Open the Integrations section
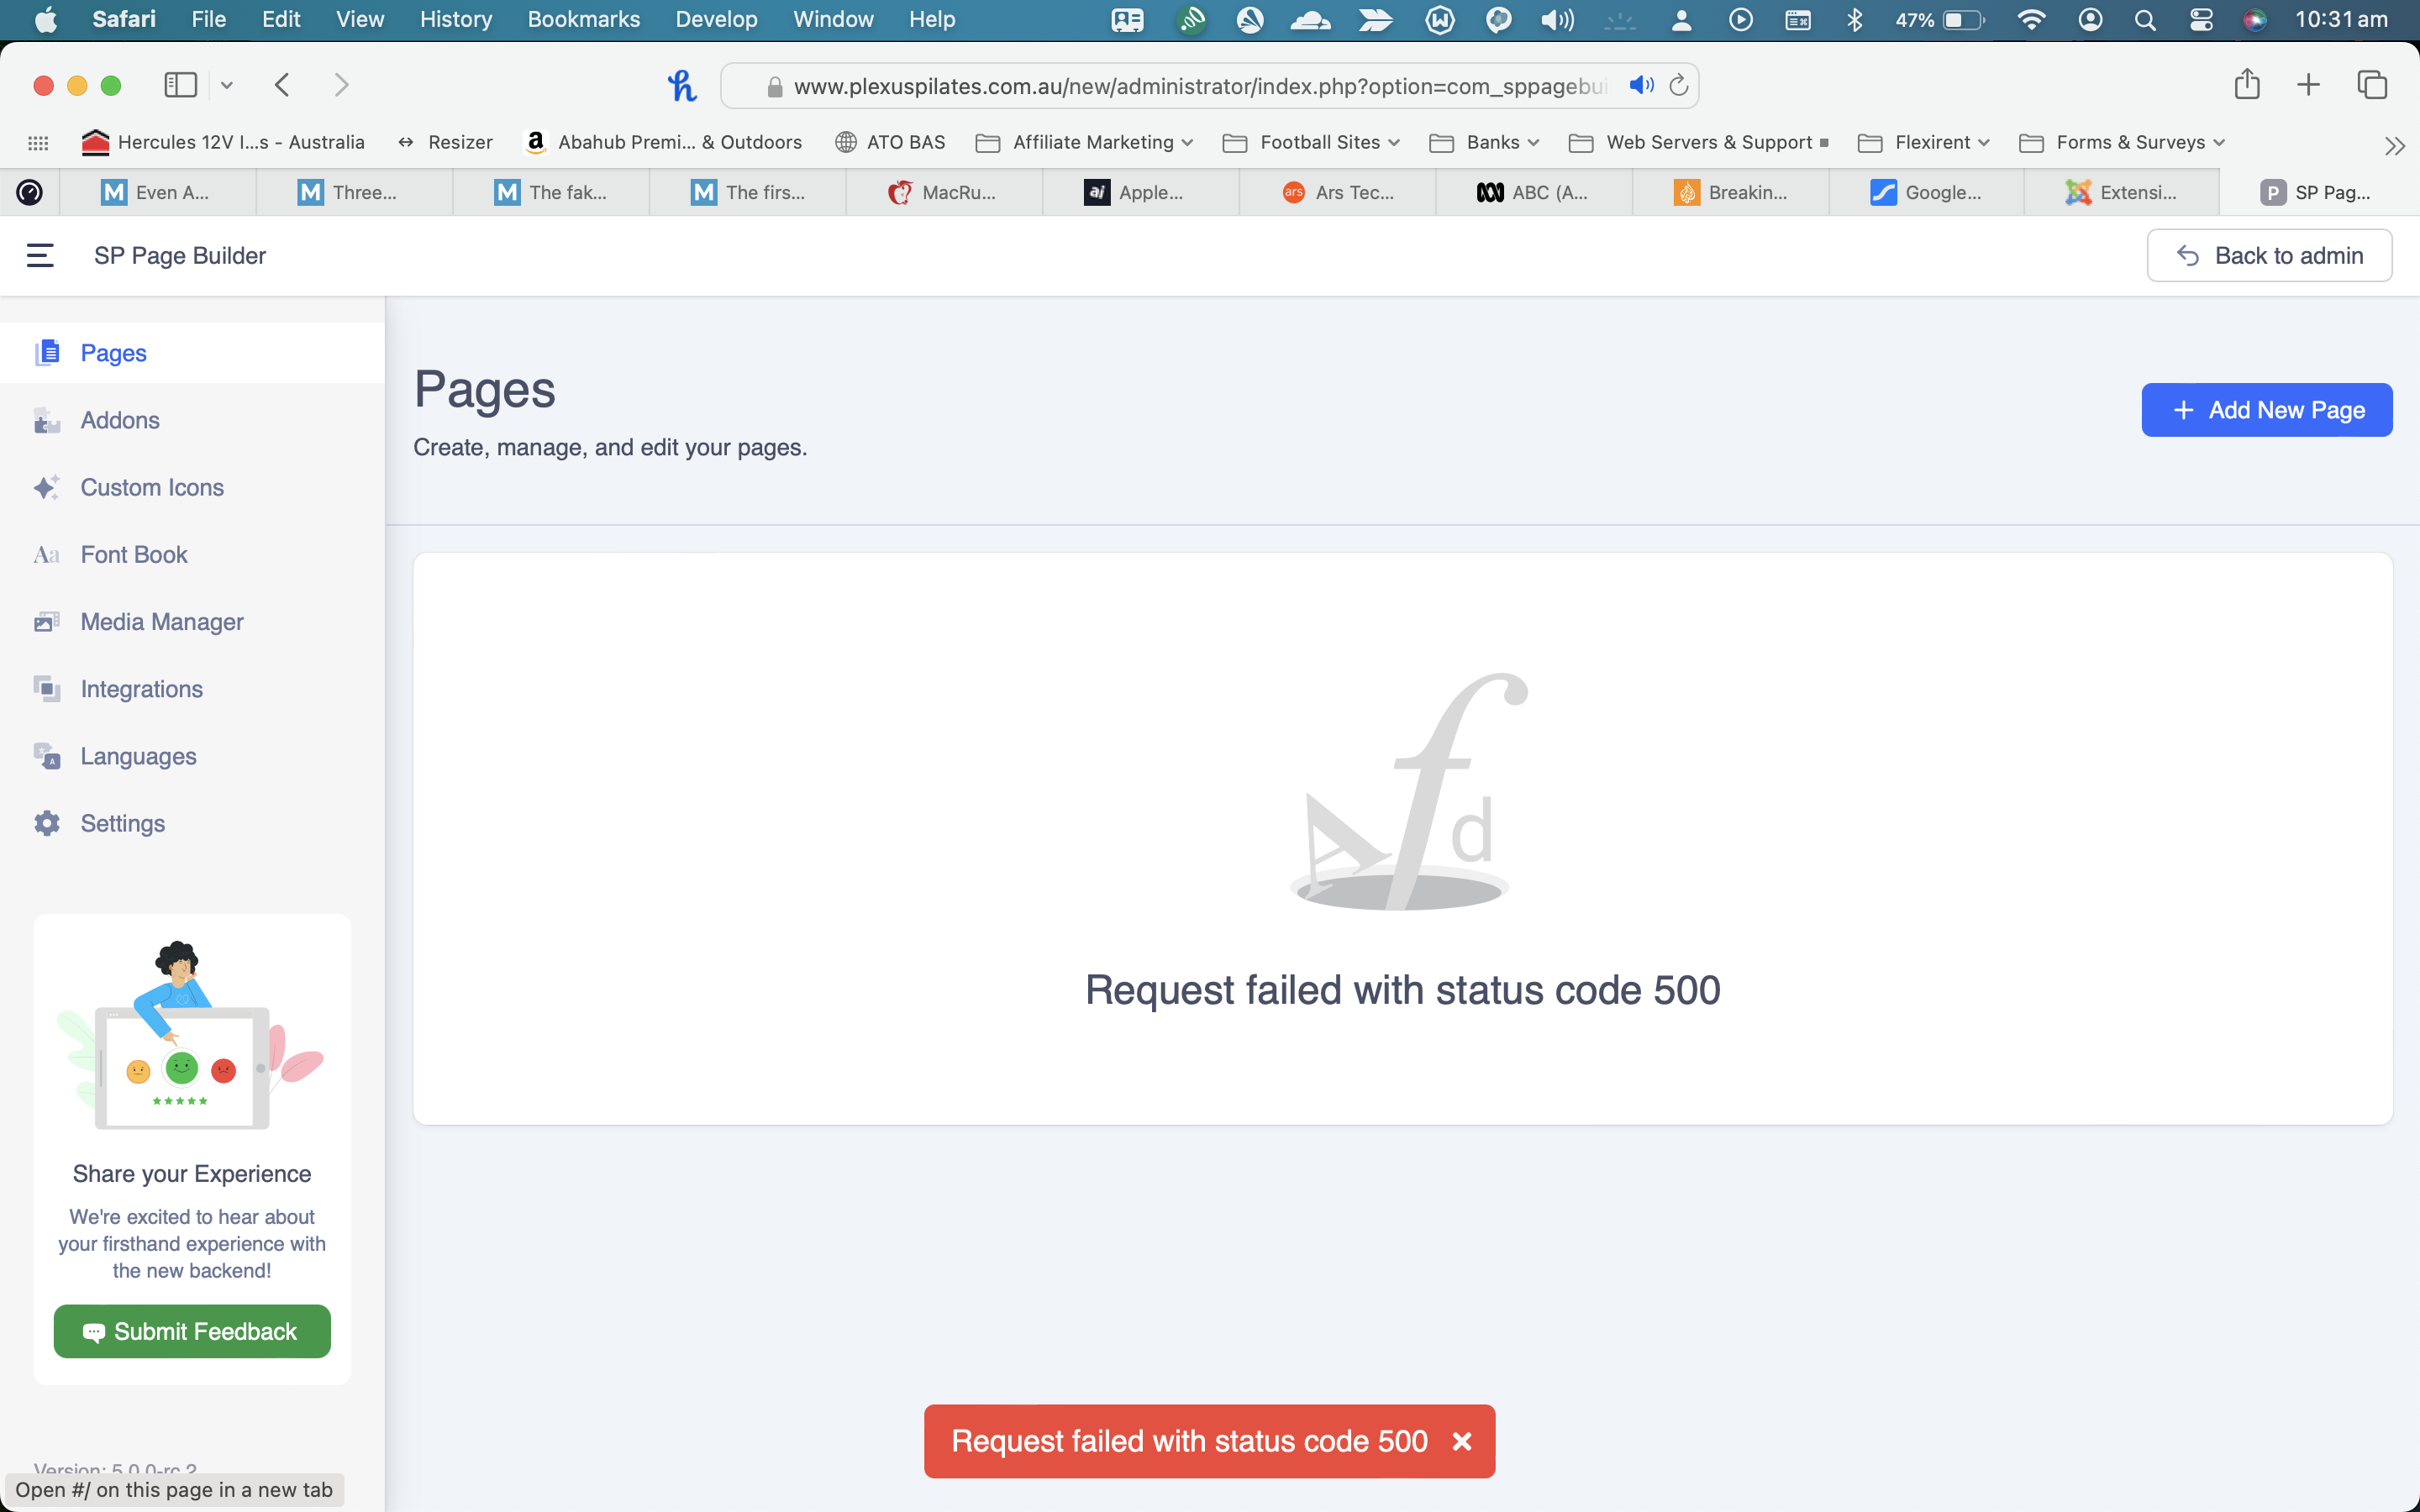 (141, 688)
